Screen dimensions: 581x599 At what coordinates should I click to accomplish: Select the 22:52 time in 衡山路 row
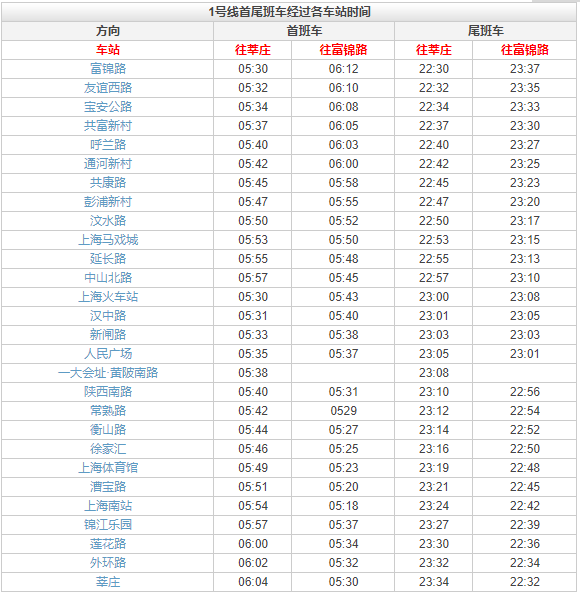point(525,430)
